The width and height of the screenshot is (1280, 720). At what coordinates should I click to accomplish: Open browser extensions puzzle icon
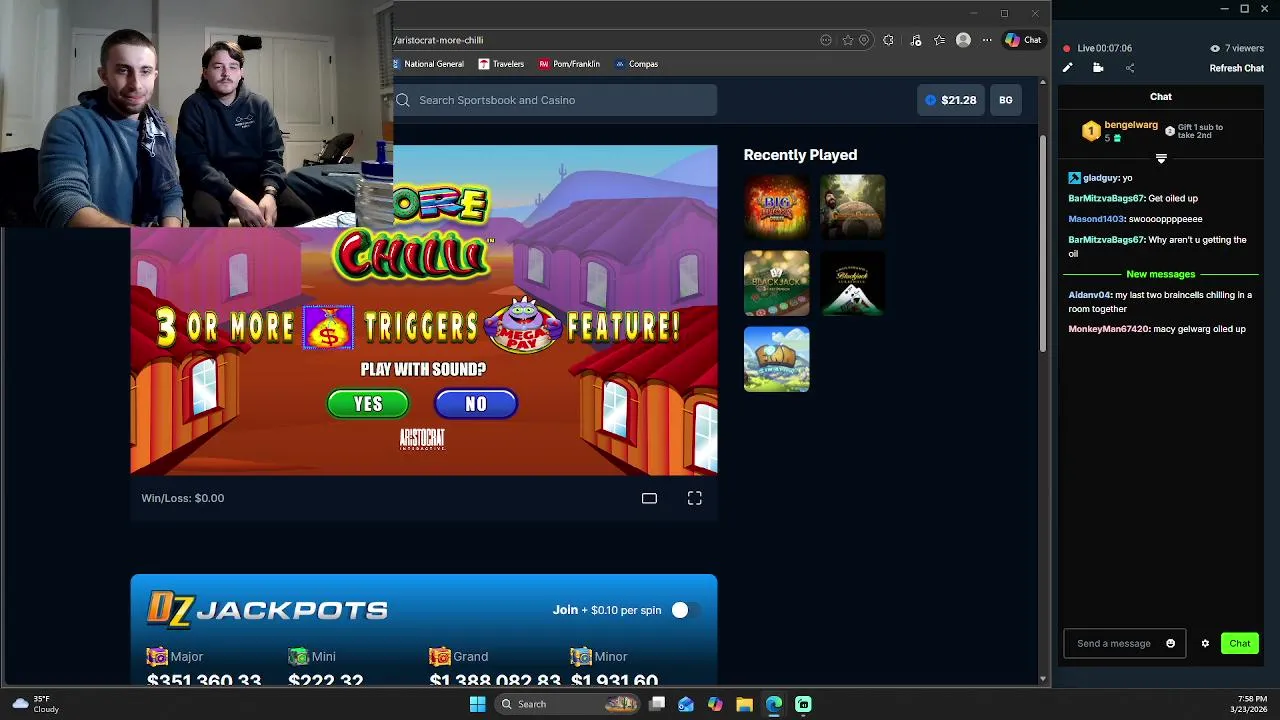(x=888, y=40)
